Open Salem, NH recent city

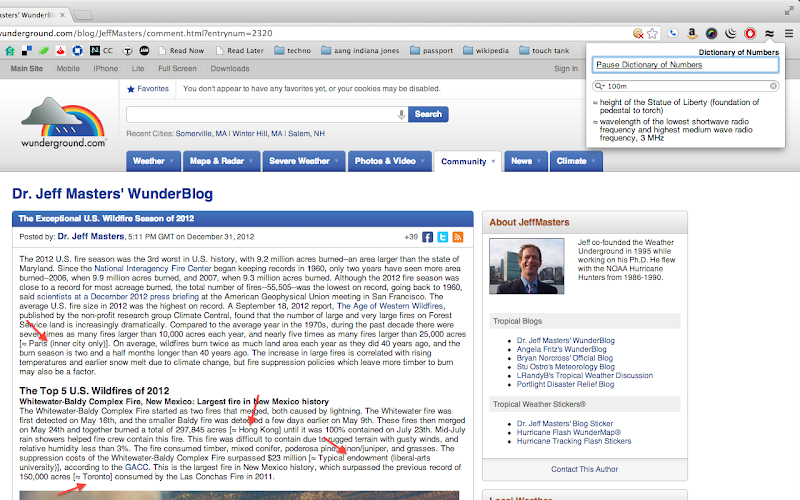pyautogui.click(x=306, y=134)
